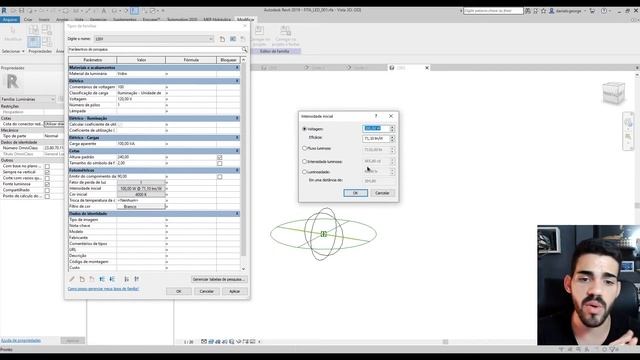
Task: Toggle the Compartilhado checkbox
Action: pos(47,191)
